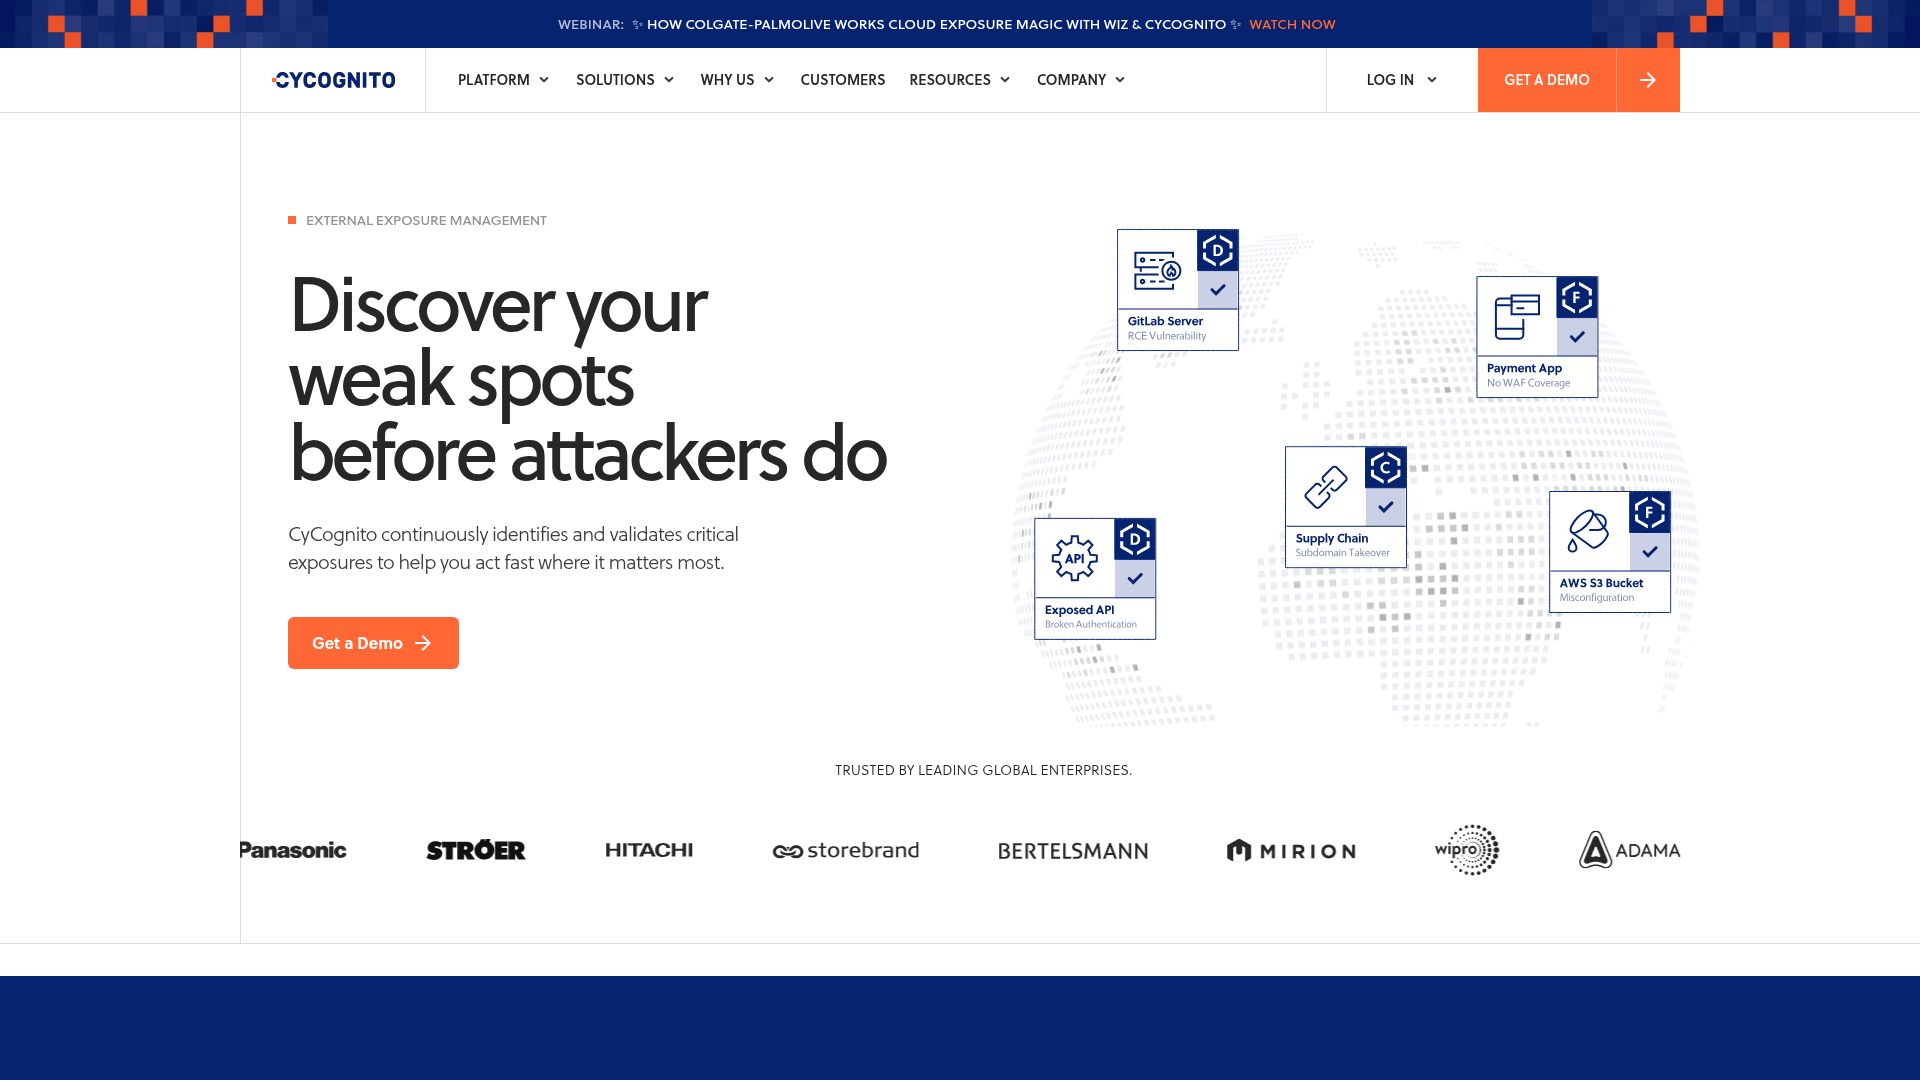The width and height of the screenshot is (1920, 1080).
Task: Open the CUSTOMERS menu item
Action: click(842, 80)
